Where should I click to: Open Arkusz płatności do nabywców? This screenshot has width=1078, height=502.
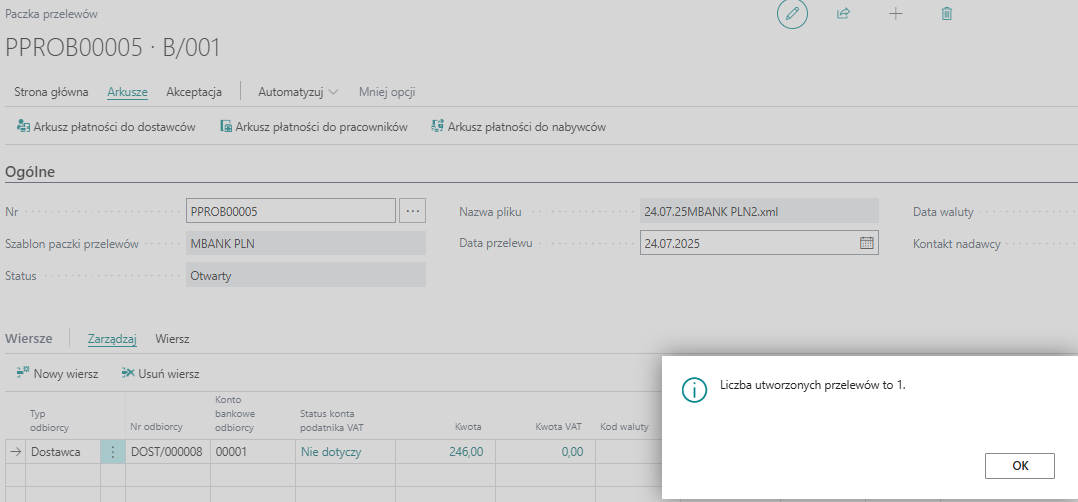coord(518,127)
